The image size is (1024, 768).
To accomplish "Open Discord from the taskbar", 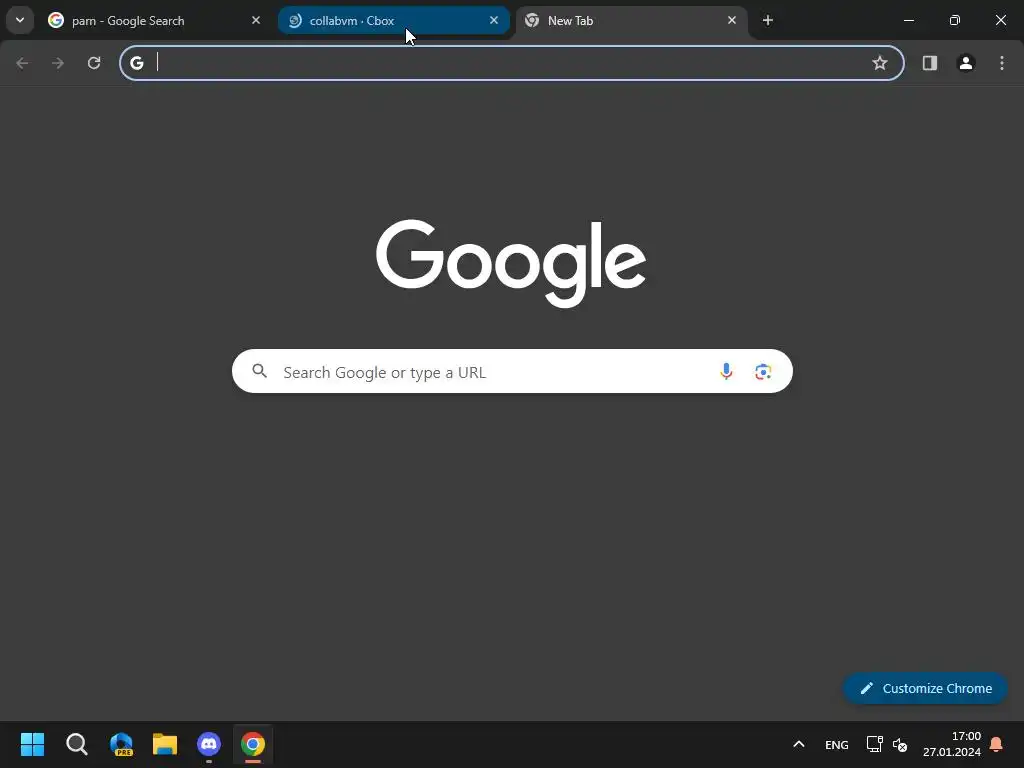I will pyautogui.click(x=209, y=744).
